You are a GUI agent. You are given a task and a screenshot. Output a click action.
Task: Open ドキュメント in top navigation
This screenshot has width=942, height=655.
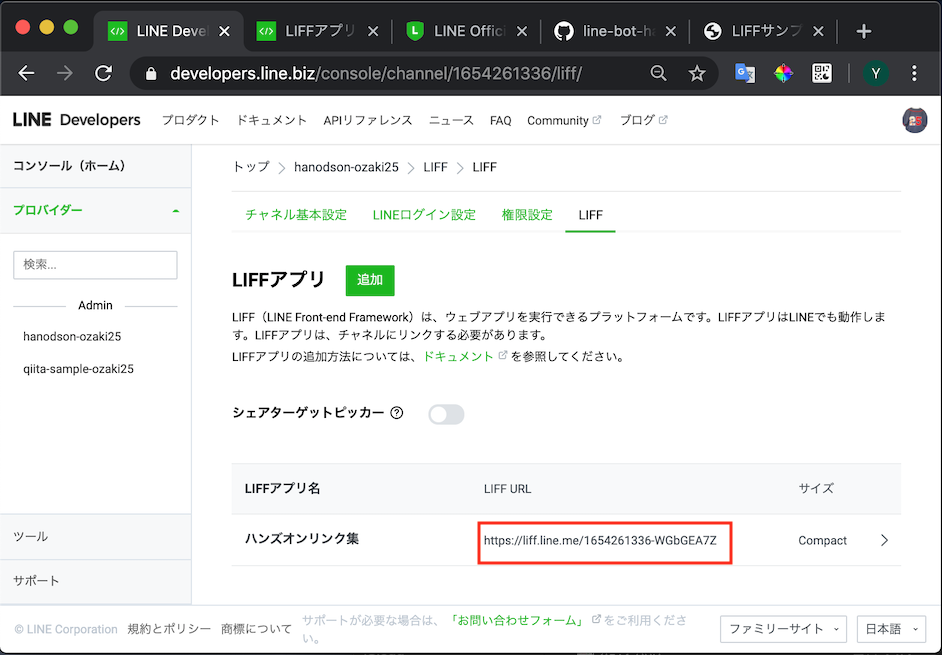(x=272, y=120)
